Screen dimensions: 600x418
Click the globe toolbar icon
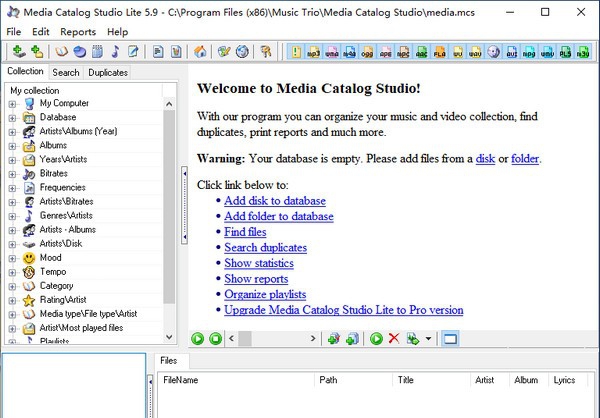coord(242,51)
